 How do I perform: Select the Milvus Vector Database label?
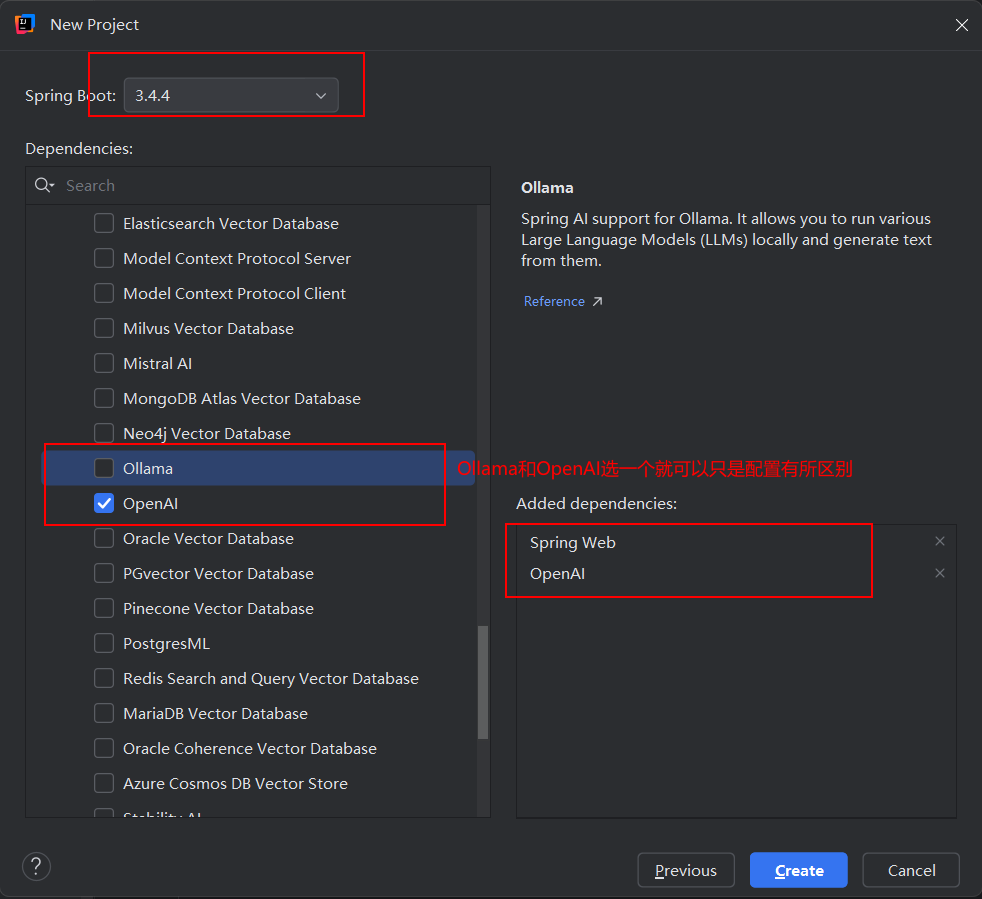pyautogui.click(x=209, y=328)
